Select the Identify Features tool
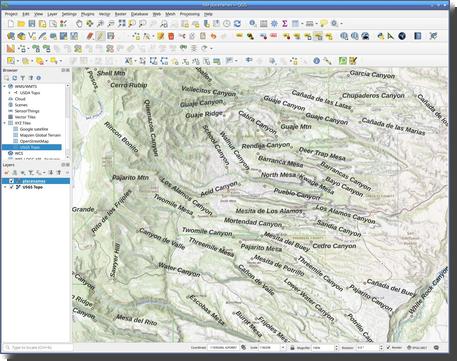Image resolution: width=457 pixels, height=361 pixels. (x=253, y=24)
